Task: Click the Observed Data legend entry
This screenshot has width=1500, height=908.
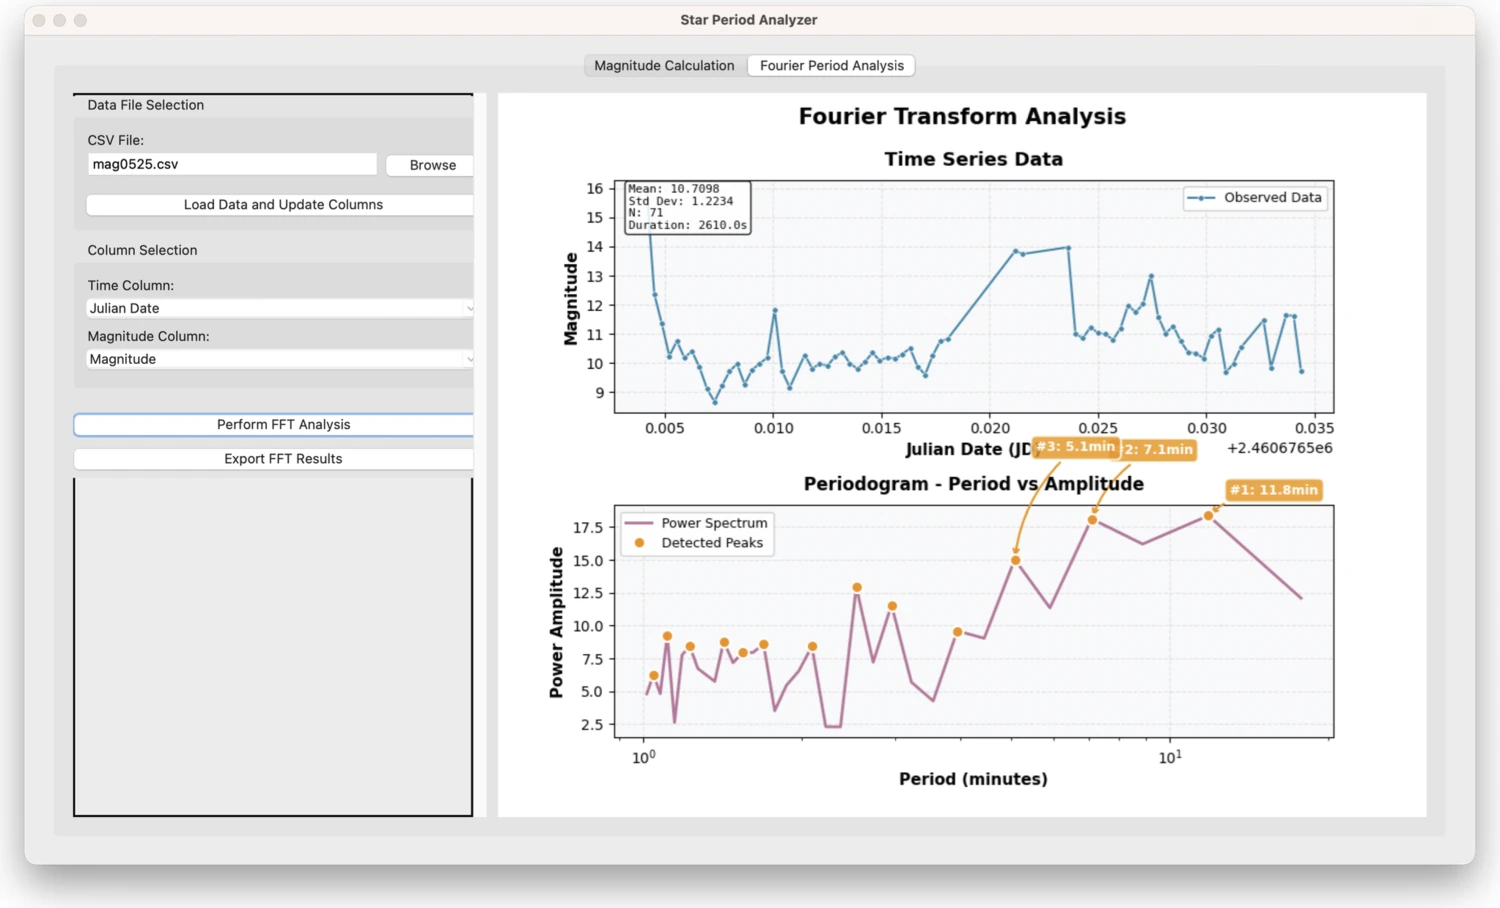Action: click(x=1256, y=198)
